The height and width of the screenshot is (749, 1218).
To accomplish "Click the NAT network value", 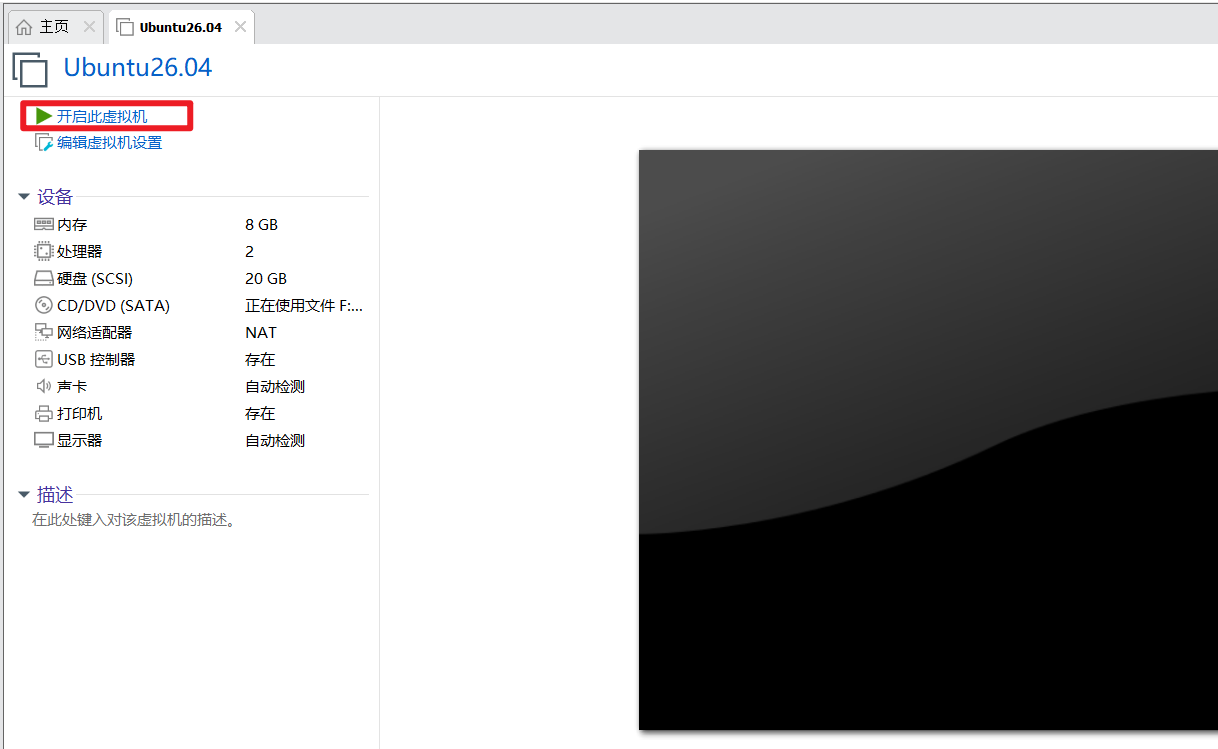I will pyautogui.click(x=261, y=332).
